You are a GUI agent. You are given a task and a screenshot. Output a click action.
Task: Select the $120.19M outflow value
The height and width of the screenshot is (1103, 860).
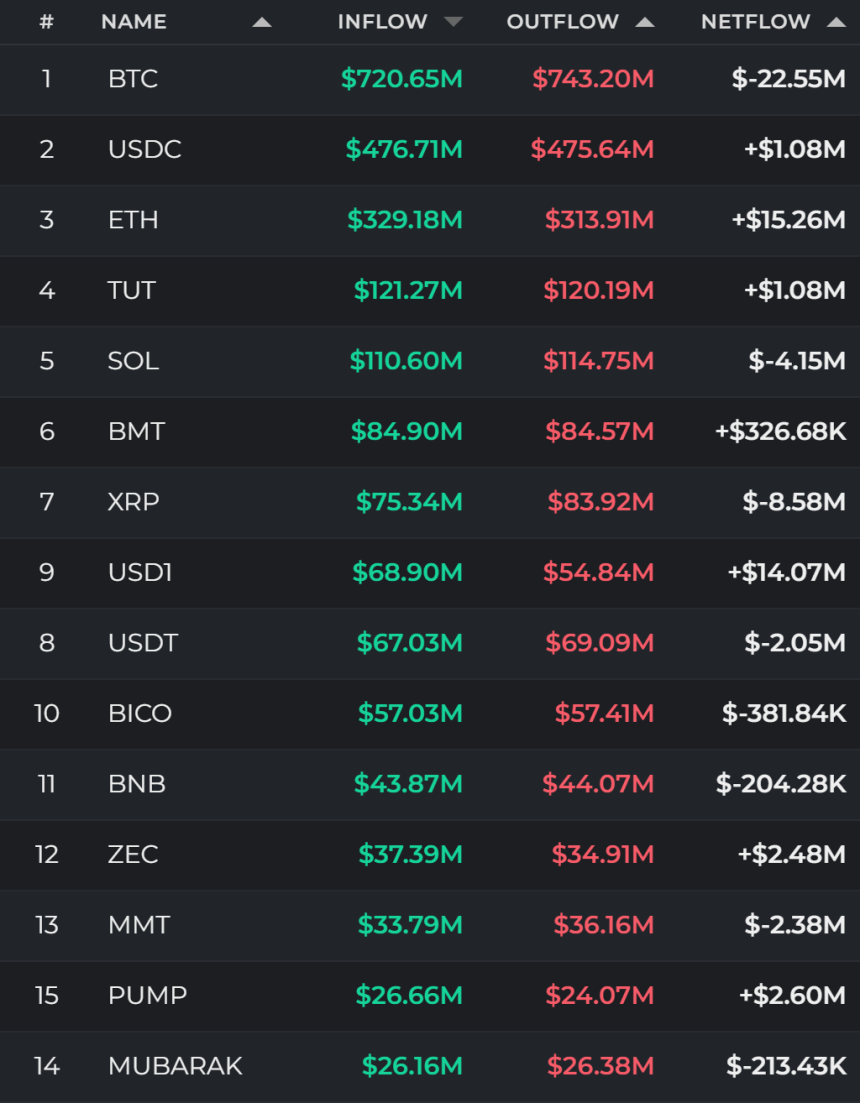click(598, 290)
